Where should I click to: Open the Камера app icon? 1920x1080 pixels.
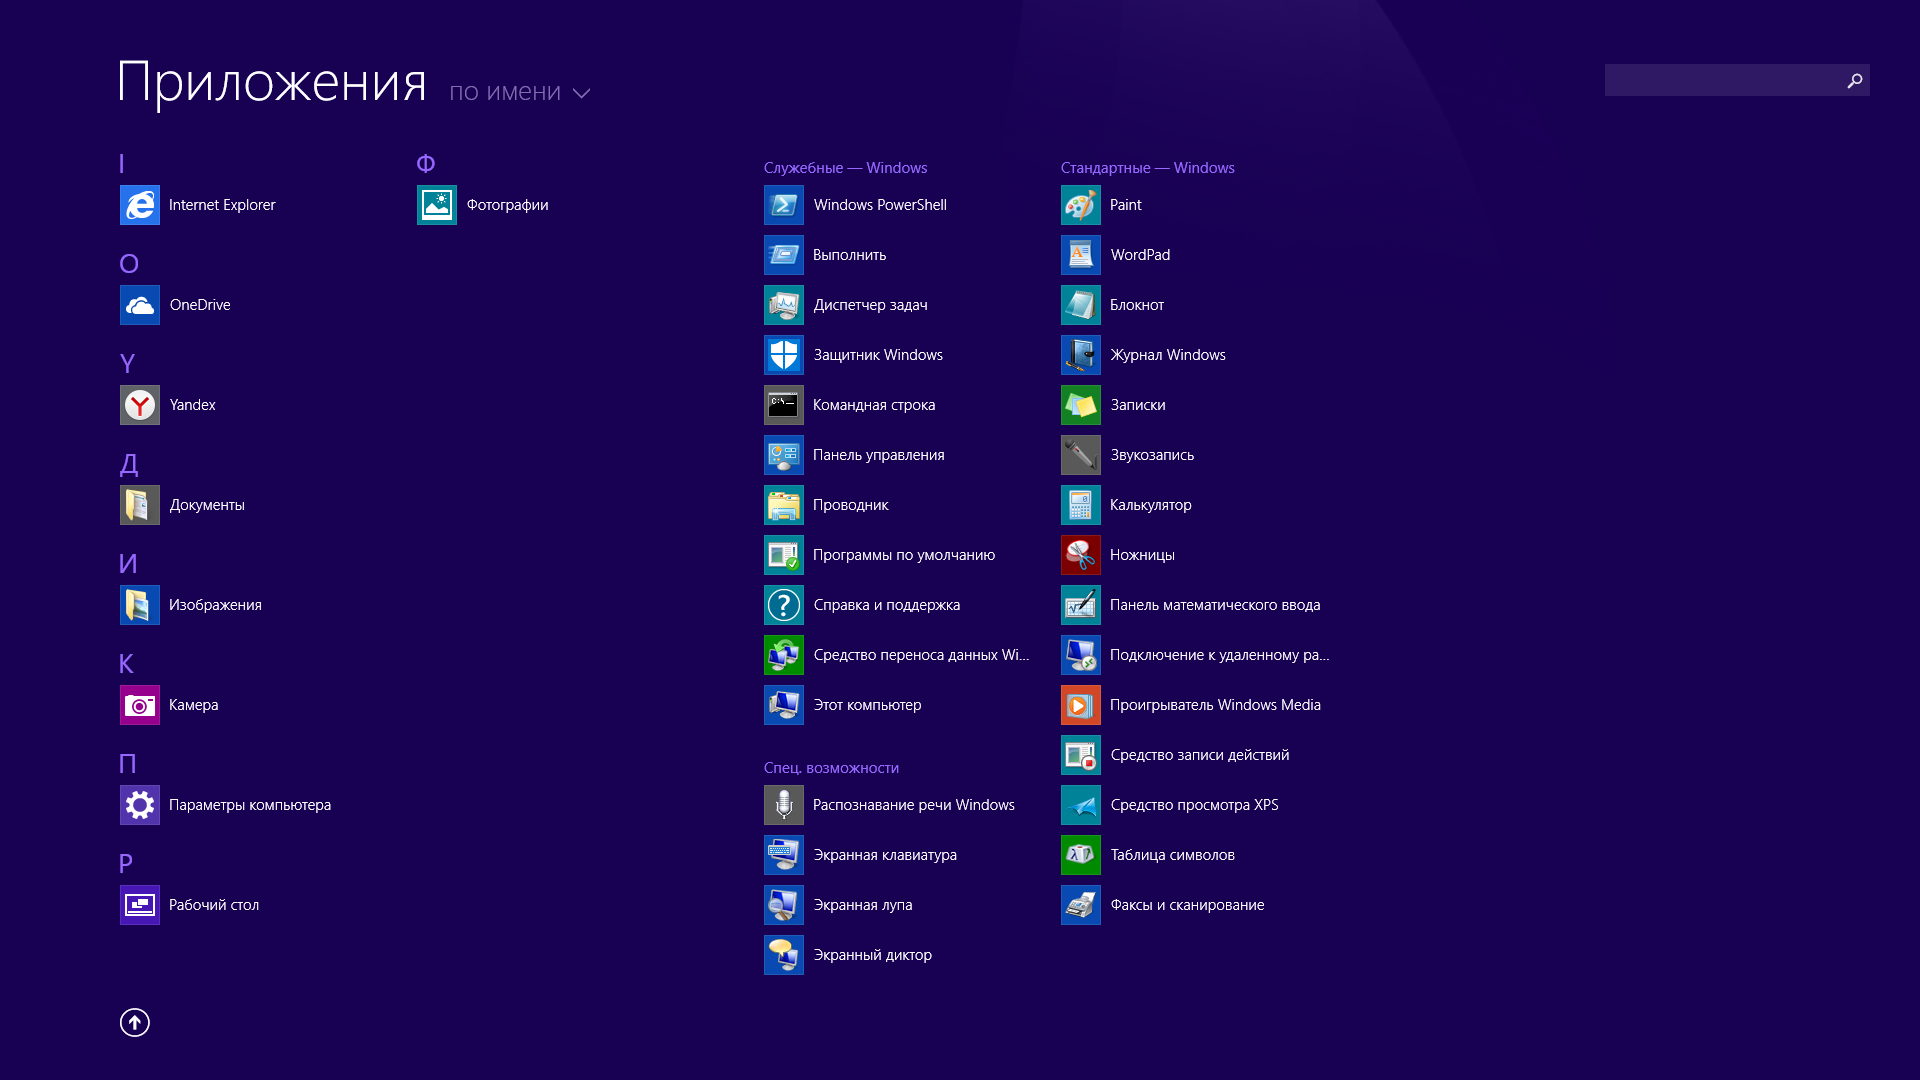pos(140,705)
